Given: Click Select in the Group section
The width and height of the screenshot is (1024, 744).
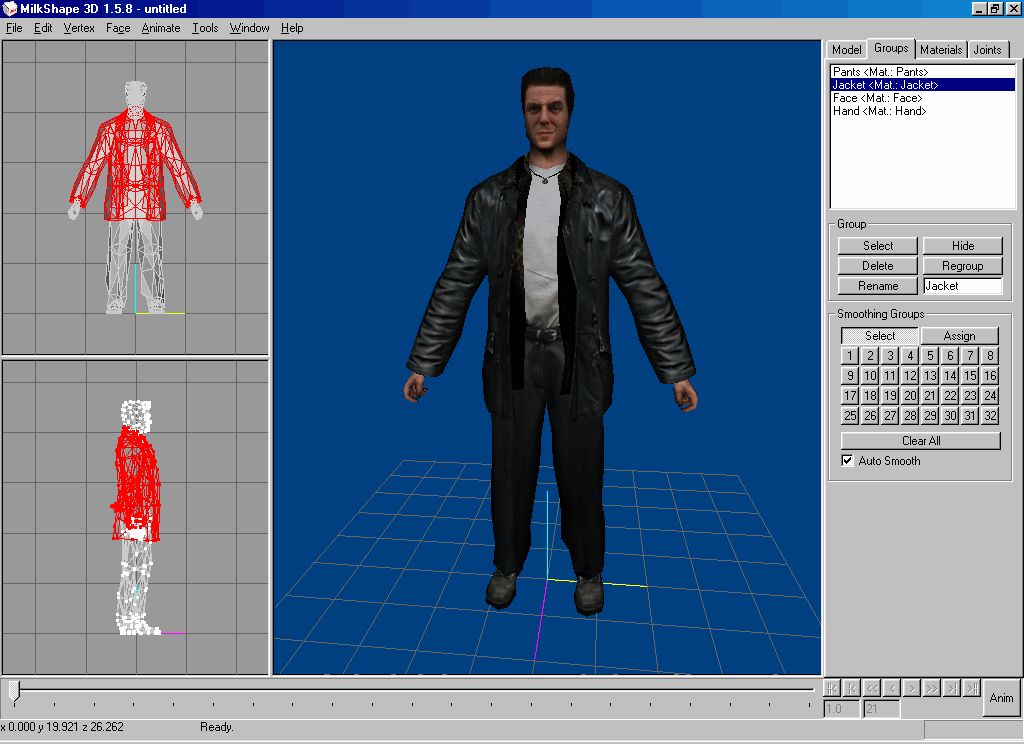Looking at the screenshot, I should pos(878,246).
